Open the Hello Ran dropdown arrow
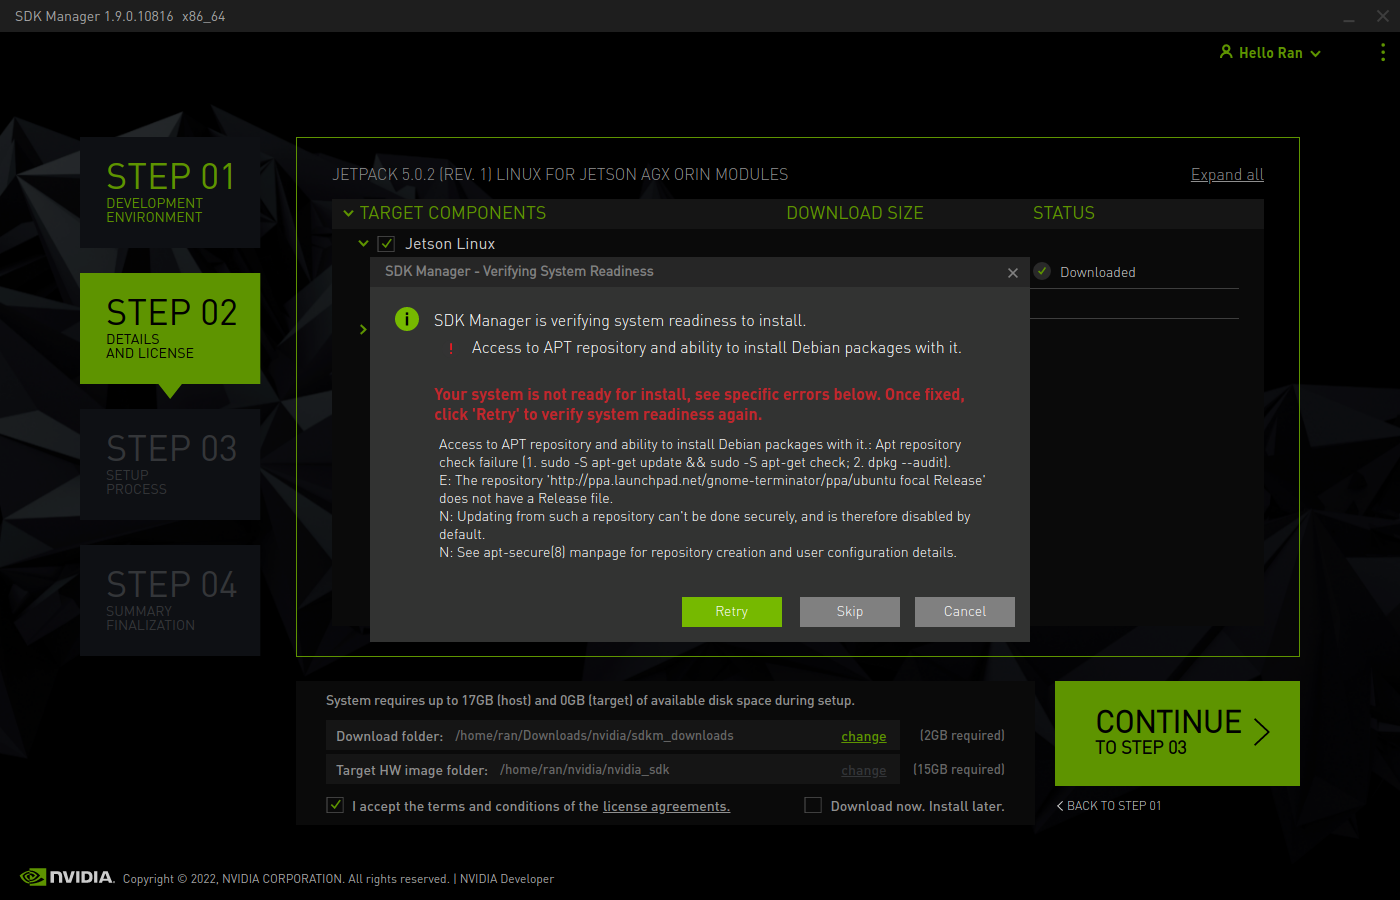Image resolution: width=1400 pixels, height=900 pixels. pyautogui.click(x=1316, y=54)
